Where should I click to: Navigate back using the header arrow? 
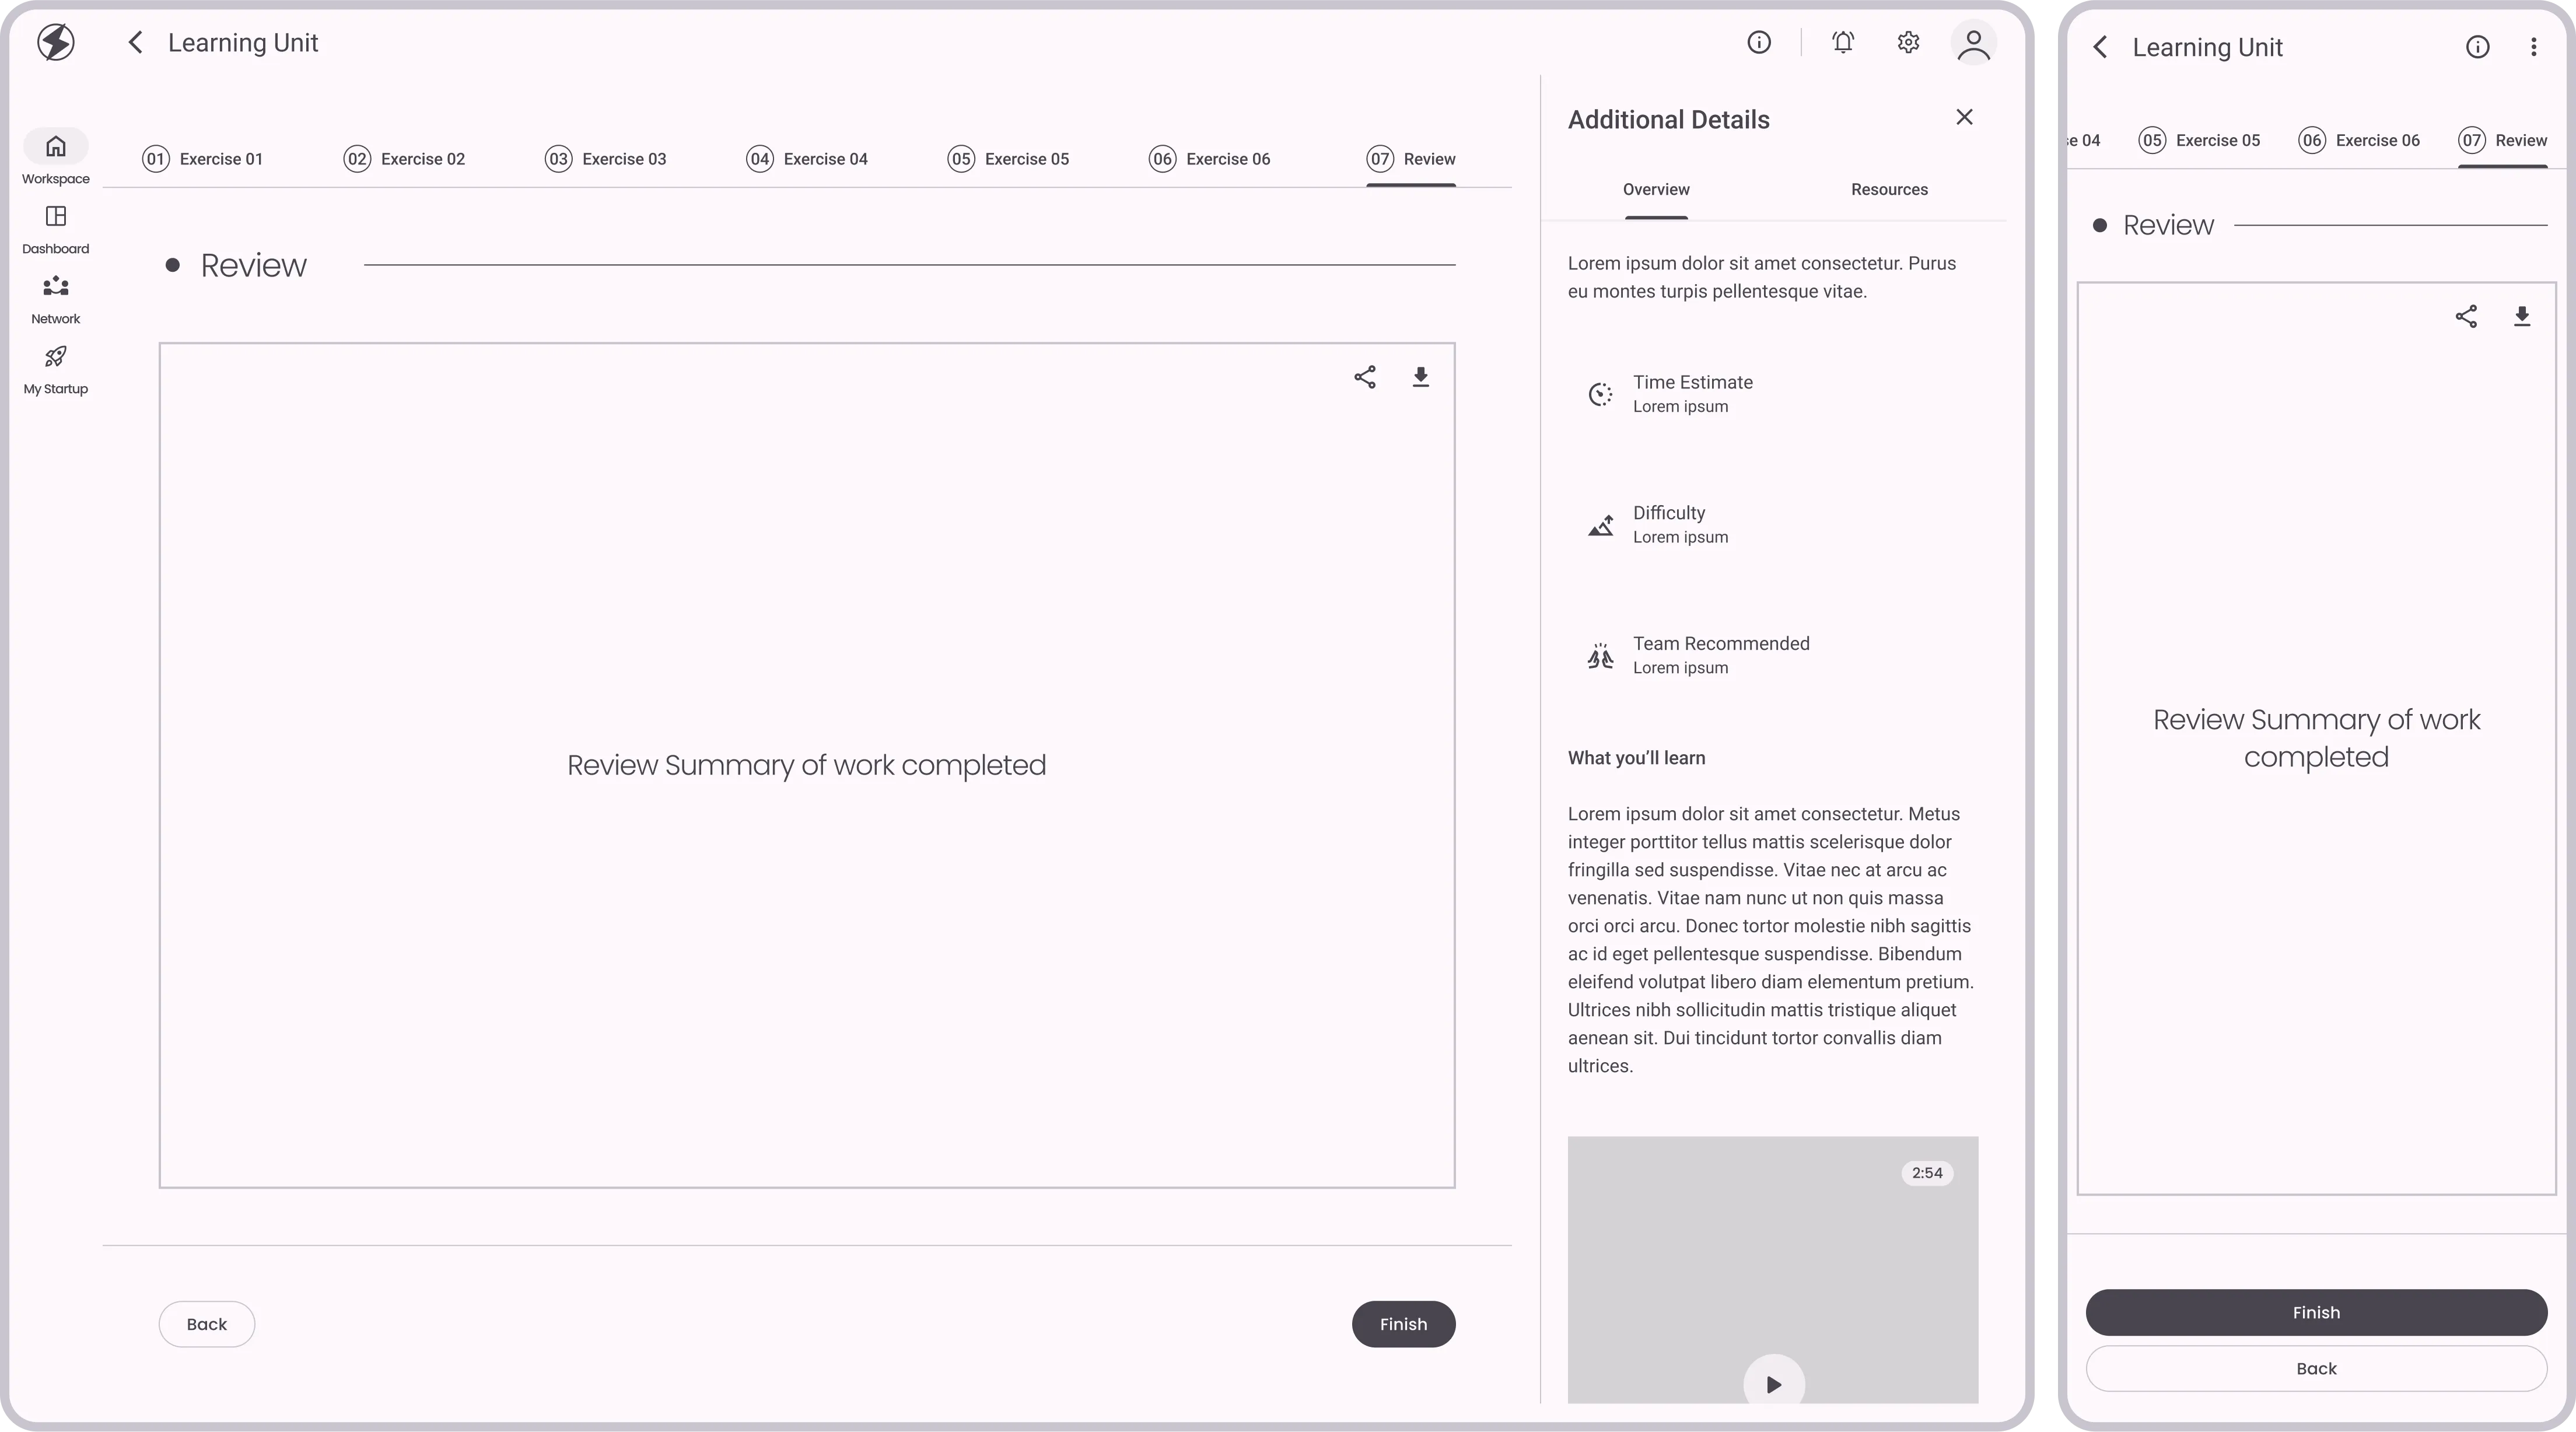[135, 42]
